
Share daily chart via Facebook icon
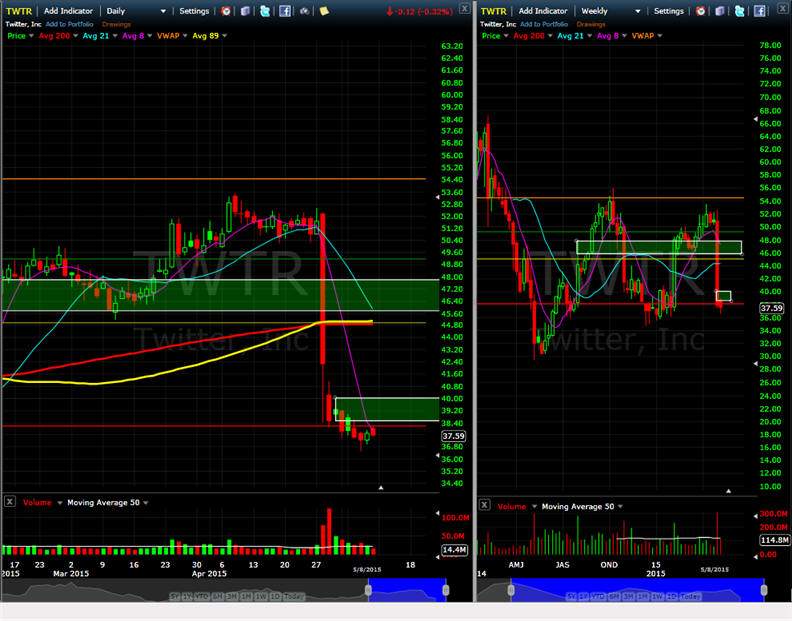point(285,11)
